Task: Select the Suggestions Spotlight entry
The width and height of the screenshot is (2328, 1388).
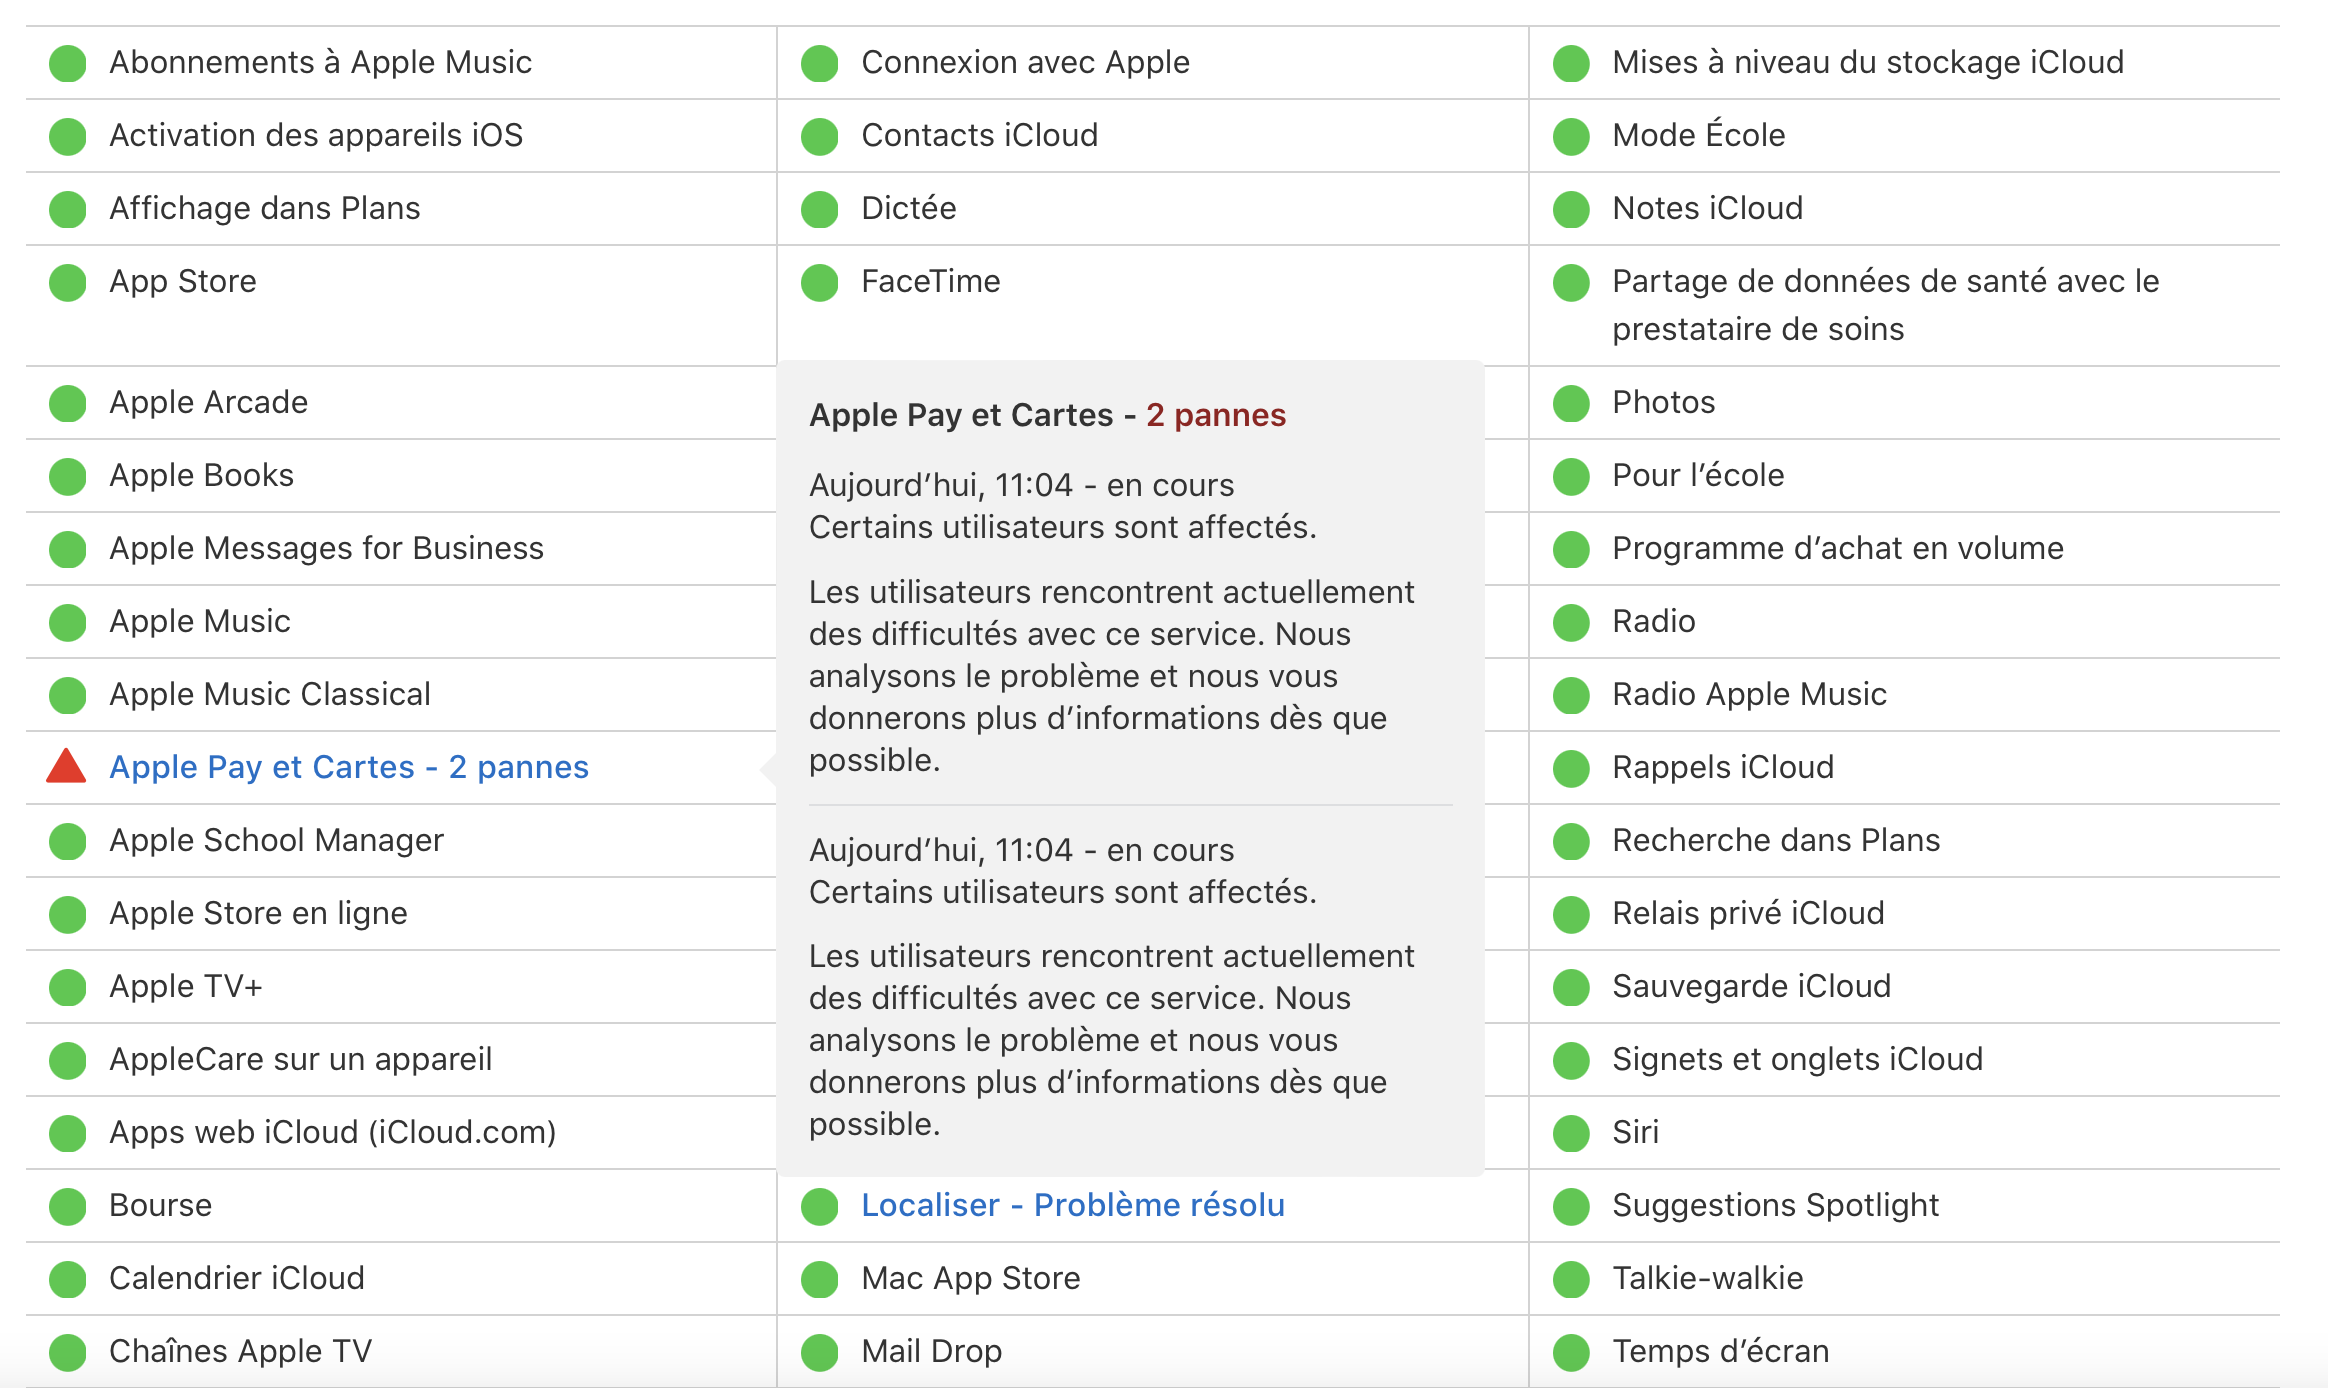Action: tap(1776, 1205)
